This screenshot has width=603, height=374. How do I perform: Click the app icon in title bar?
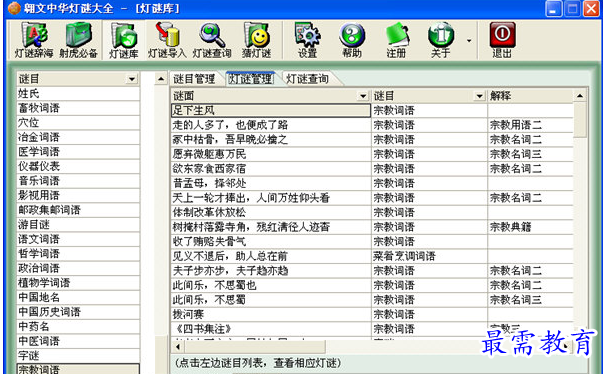click(x=14, y=8)
